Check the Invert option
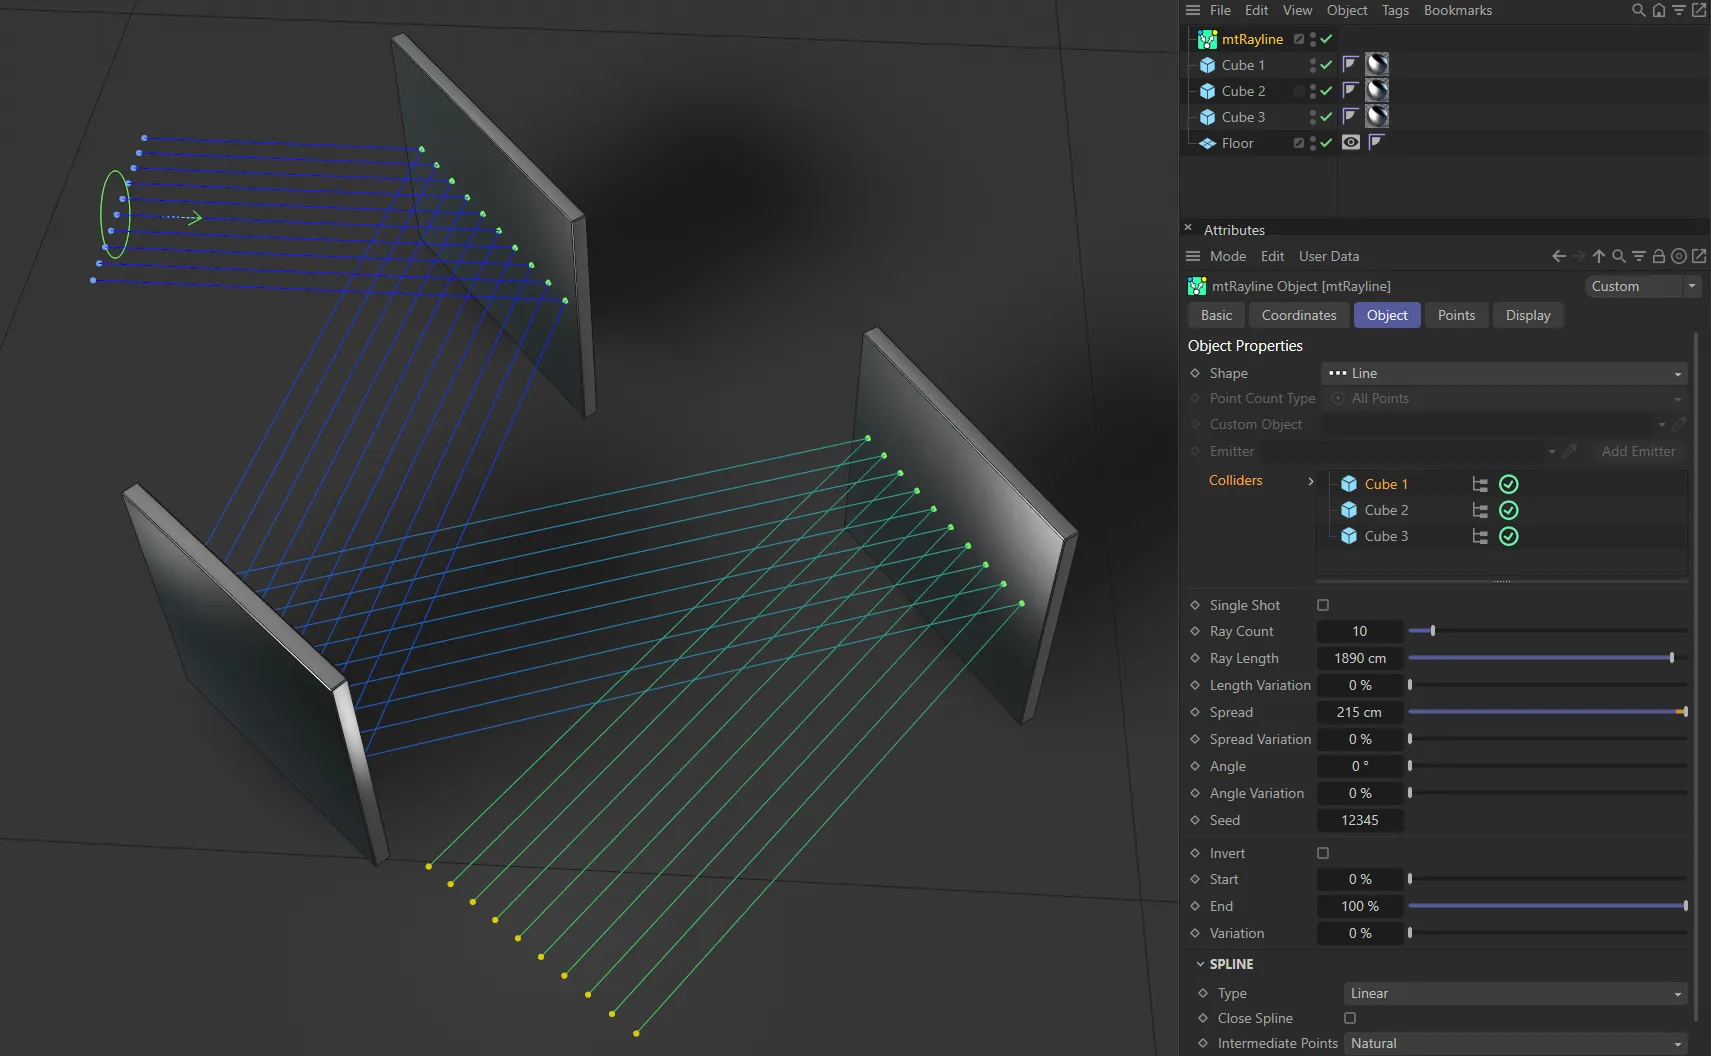 1321,853
